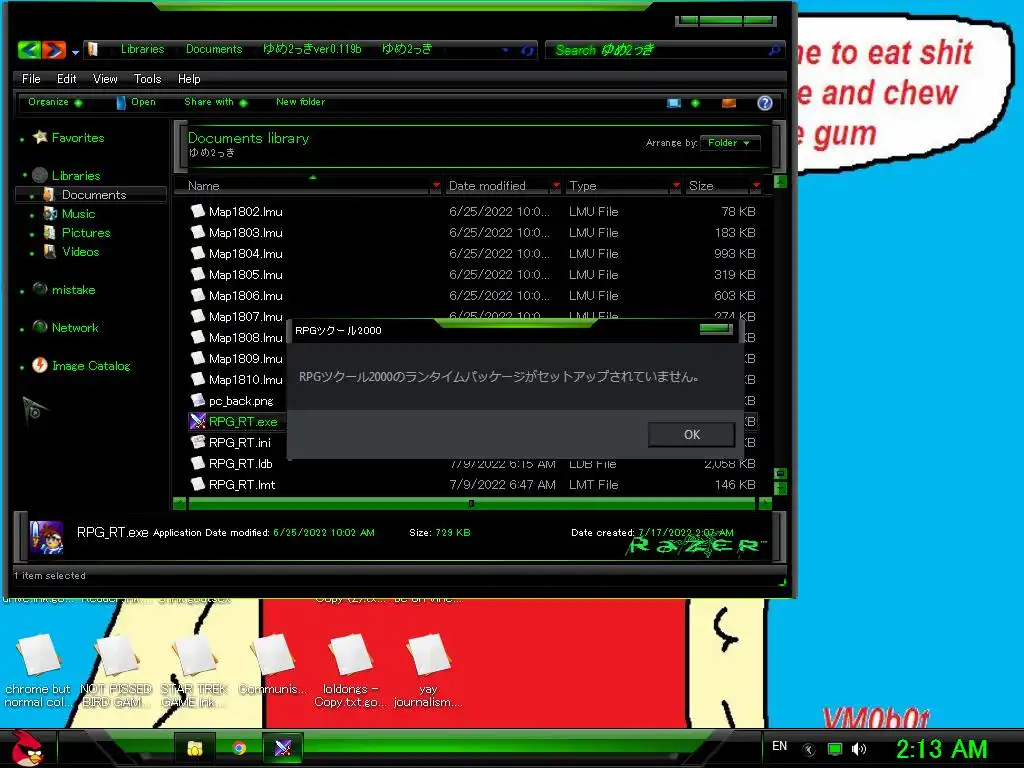Open Name column filter dropdown arrow

point(436,186)
